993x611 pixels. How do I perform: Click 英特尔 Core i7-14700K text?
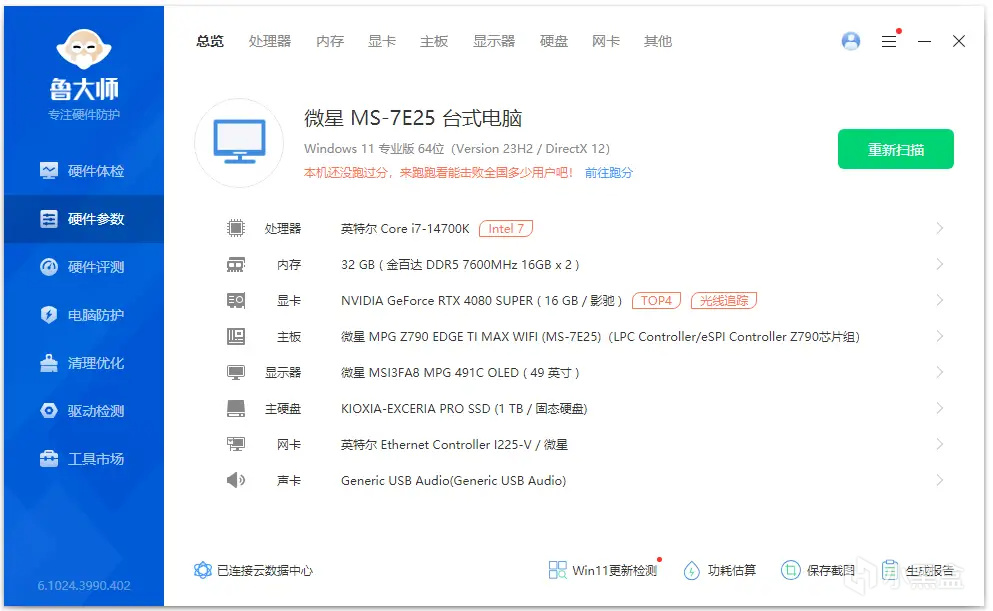(405, 229)
